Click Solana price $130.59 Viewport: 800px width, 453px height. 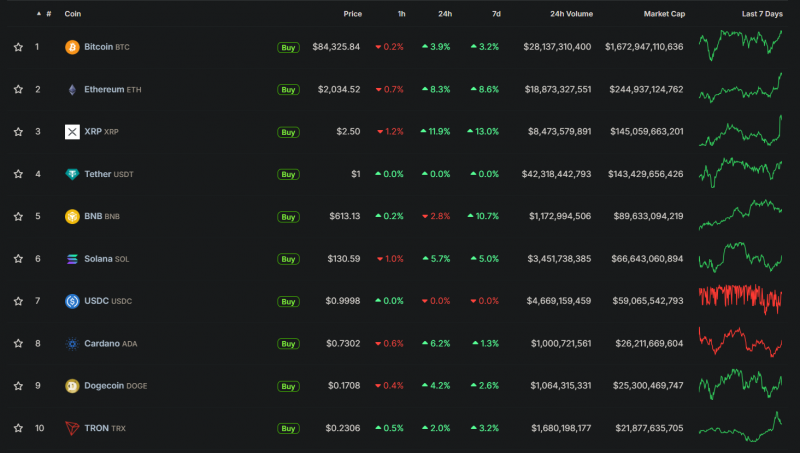point(344,259)
